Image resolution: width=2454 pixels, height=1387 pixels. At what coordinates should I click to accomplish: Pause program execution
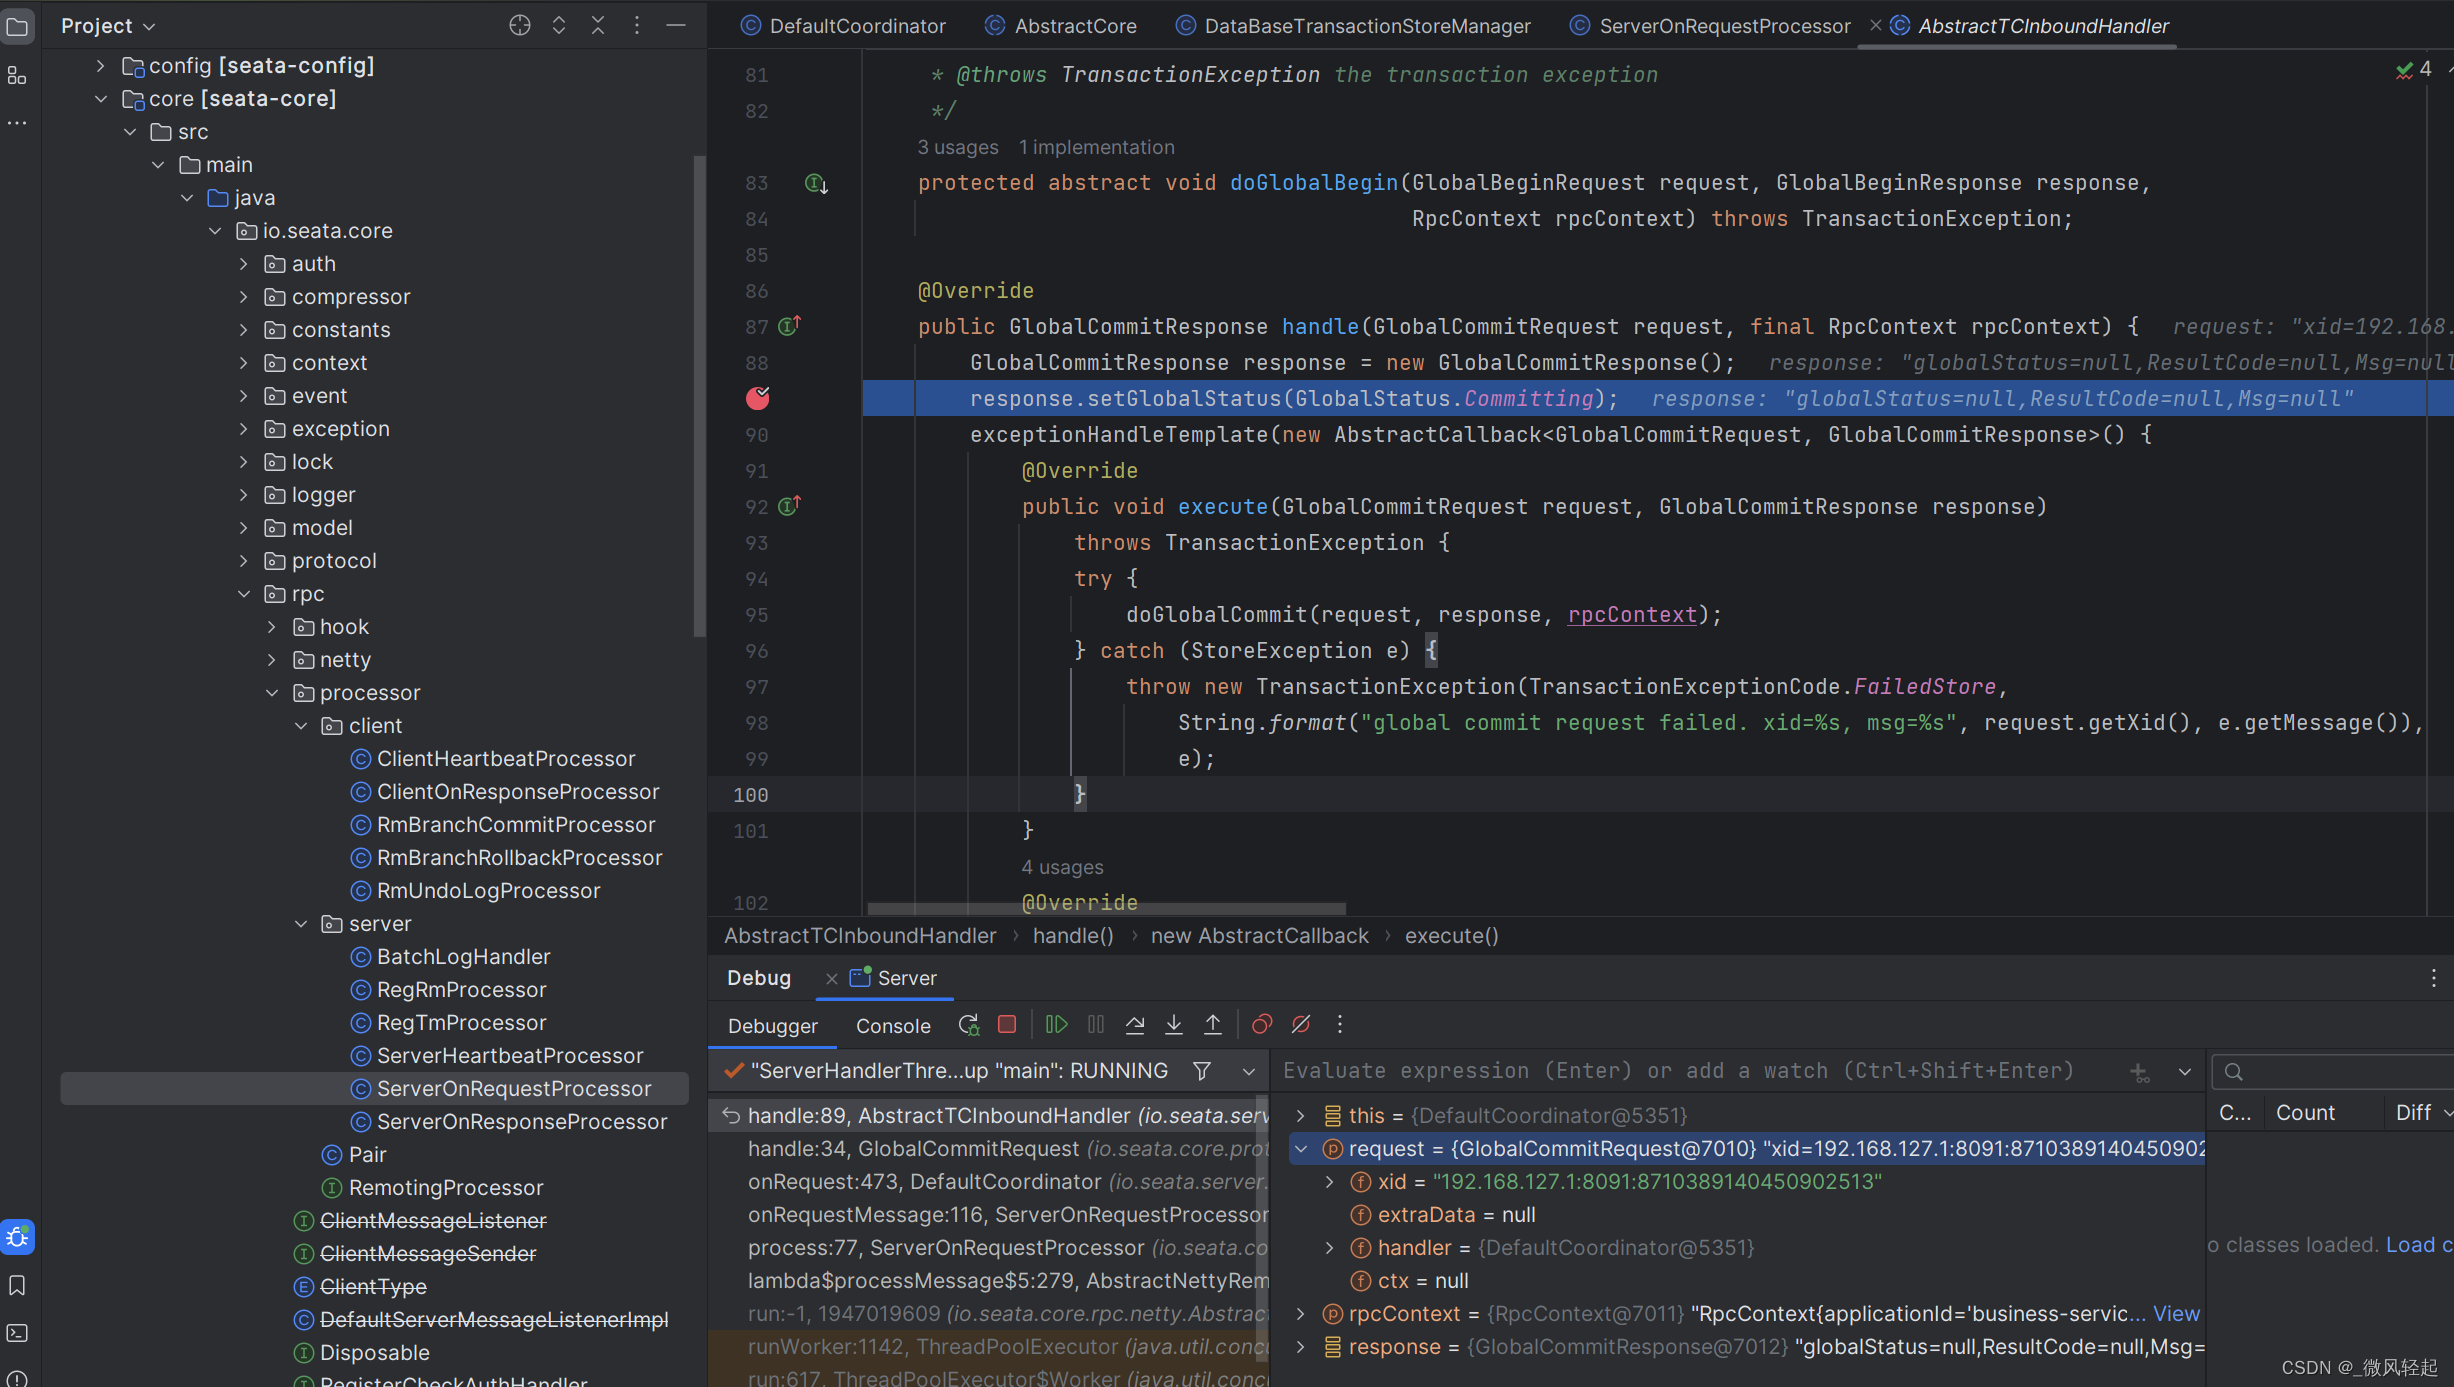point(1096,1025)
